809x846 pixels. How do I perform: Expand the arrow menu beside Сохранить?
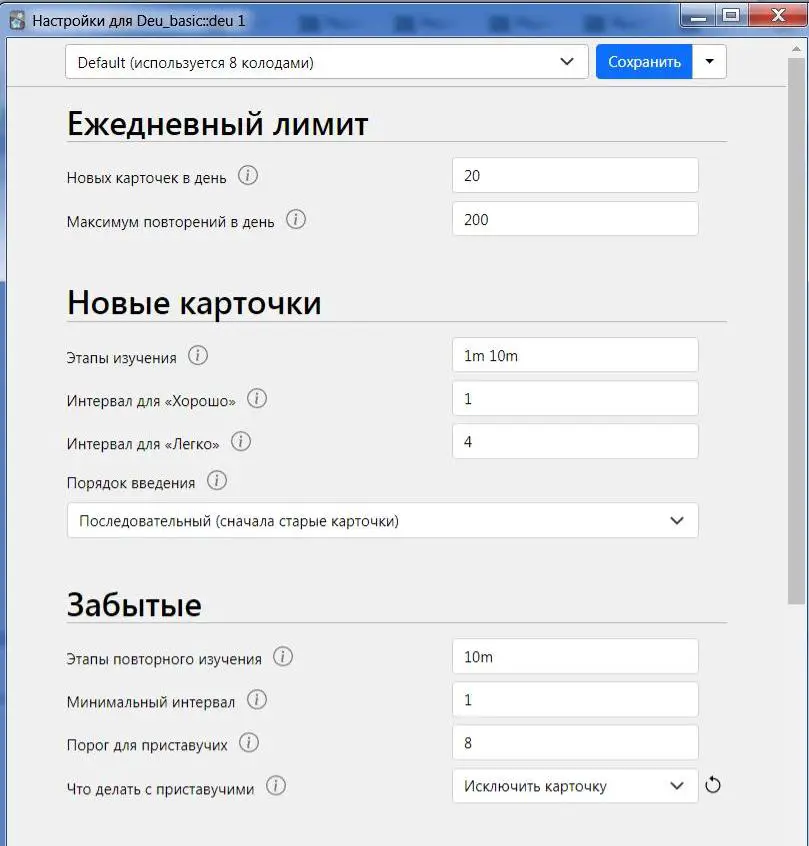point(709,62)
